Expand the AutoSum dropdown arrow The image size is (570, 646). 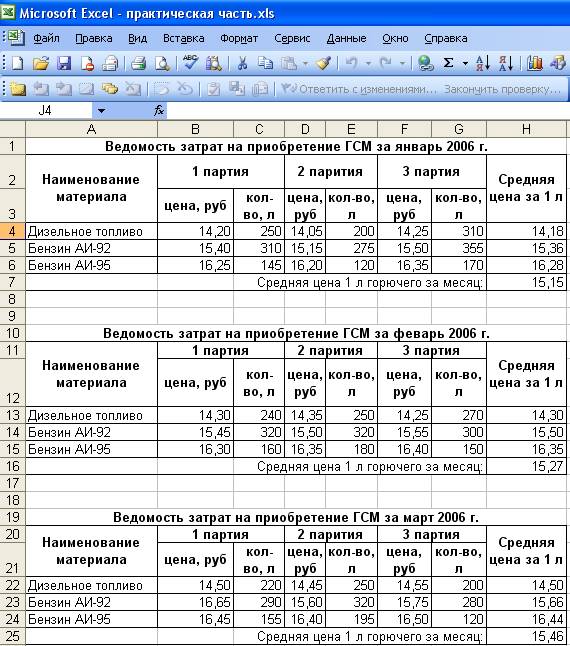pos(465,63)
